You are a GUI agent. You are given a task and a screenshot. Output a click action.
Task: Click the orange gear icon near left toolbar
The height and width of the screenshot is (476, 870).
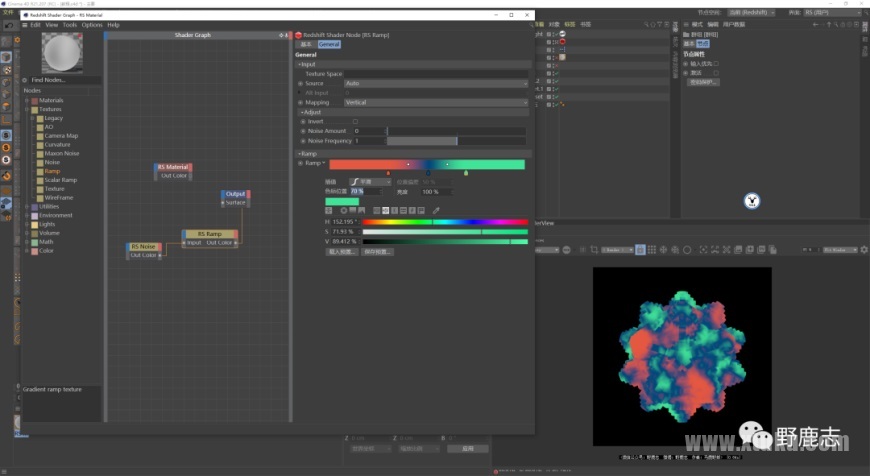17,40
